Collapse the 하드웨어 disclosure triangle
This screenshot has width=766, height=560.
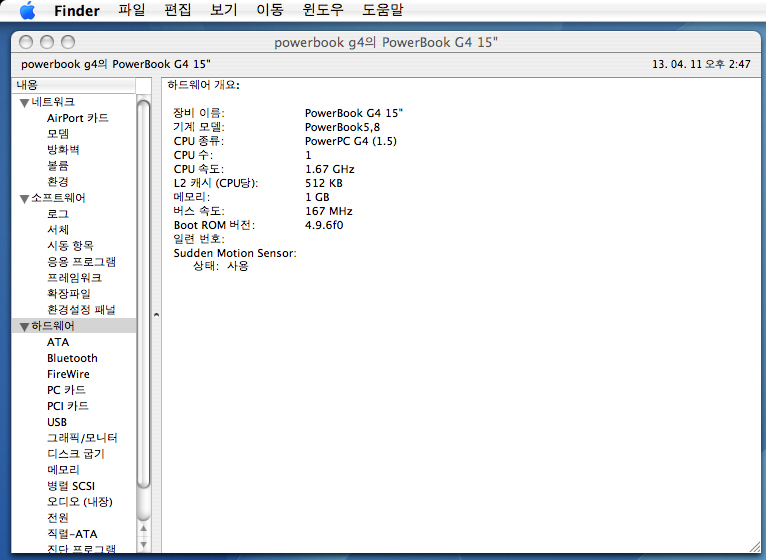point(24,327)
